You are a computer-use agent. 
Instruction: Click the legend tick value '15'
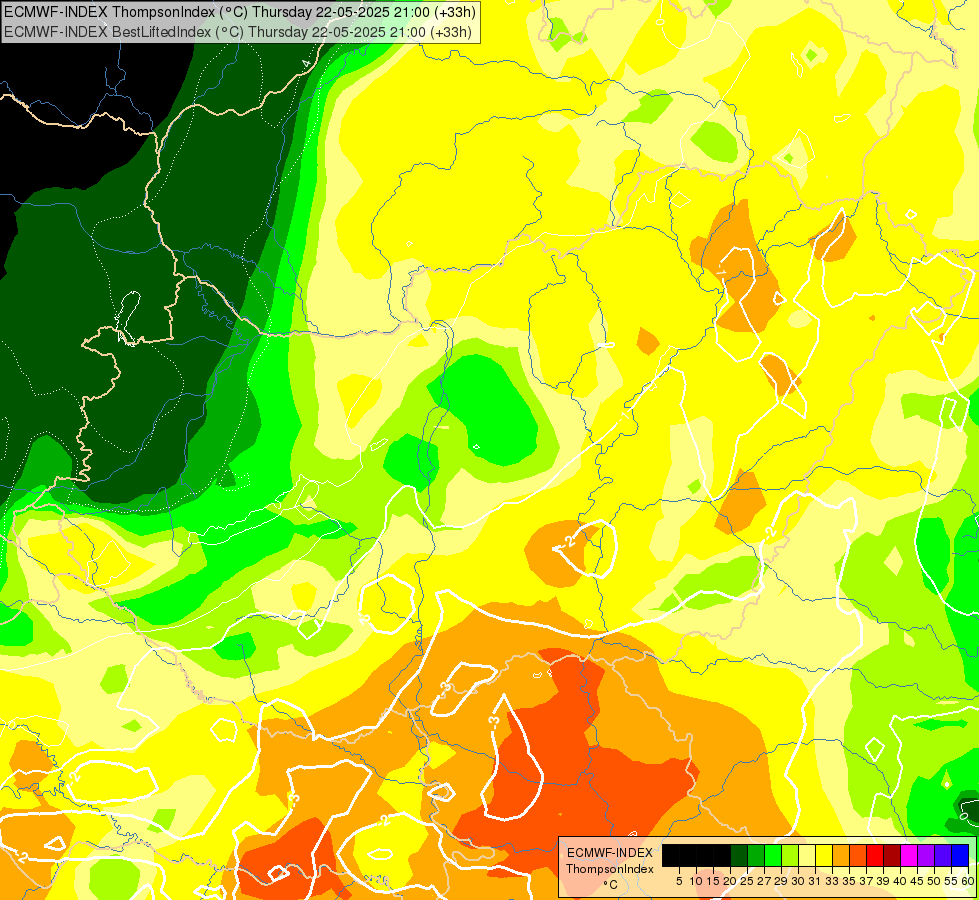[713, 881]
